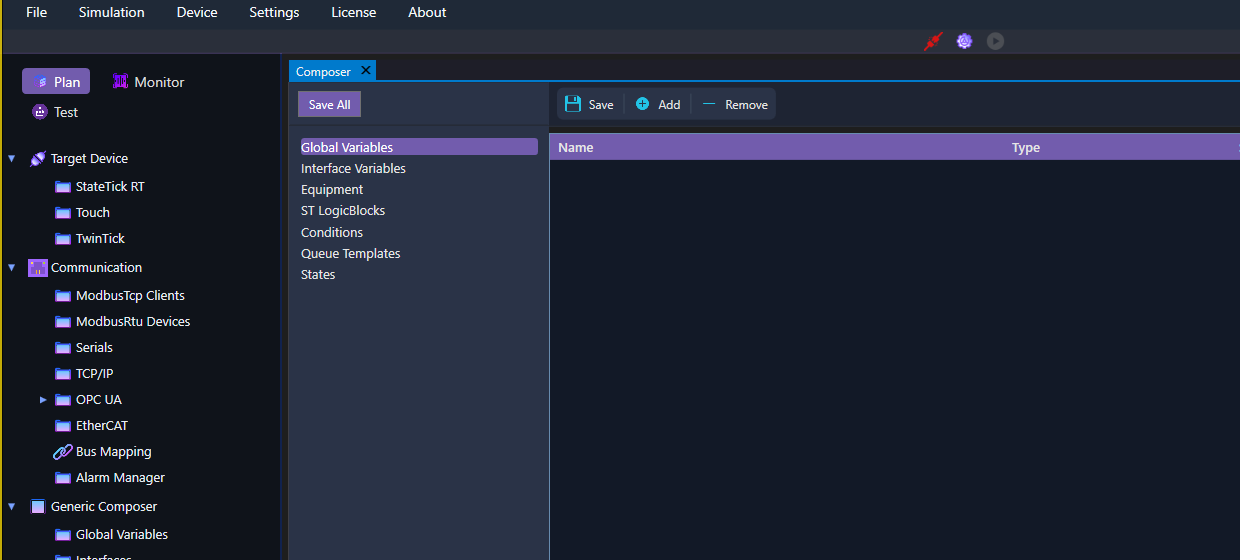The width and height of the screenshot is (1240, 560).
Task: Select the EtherCAT label in tree
Action: [102, 425]
